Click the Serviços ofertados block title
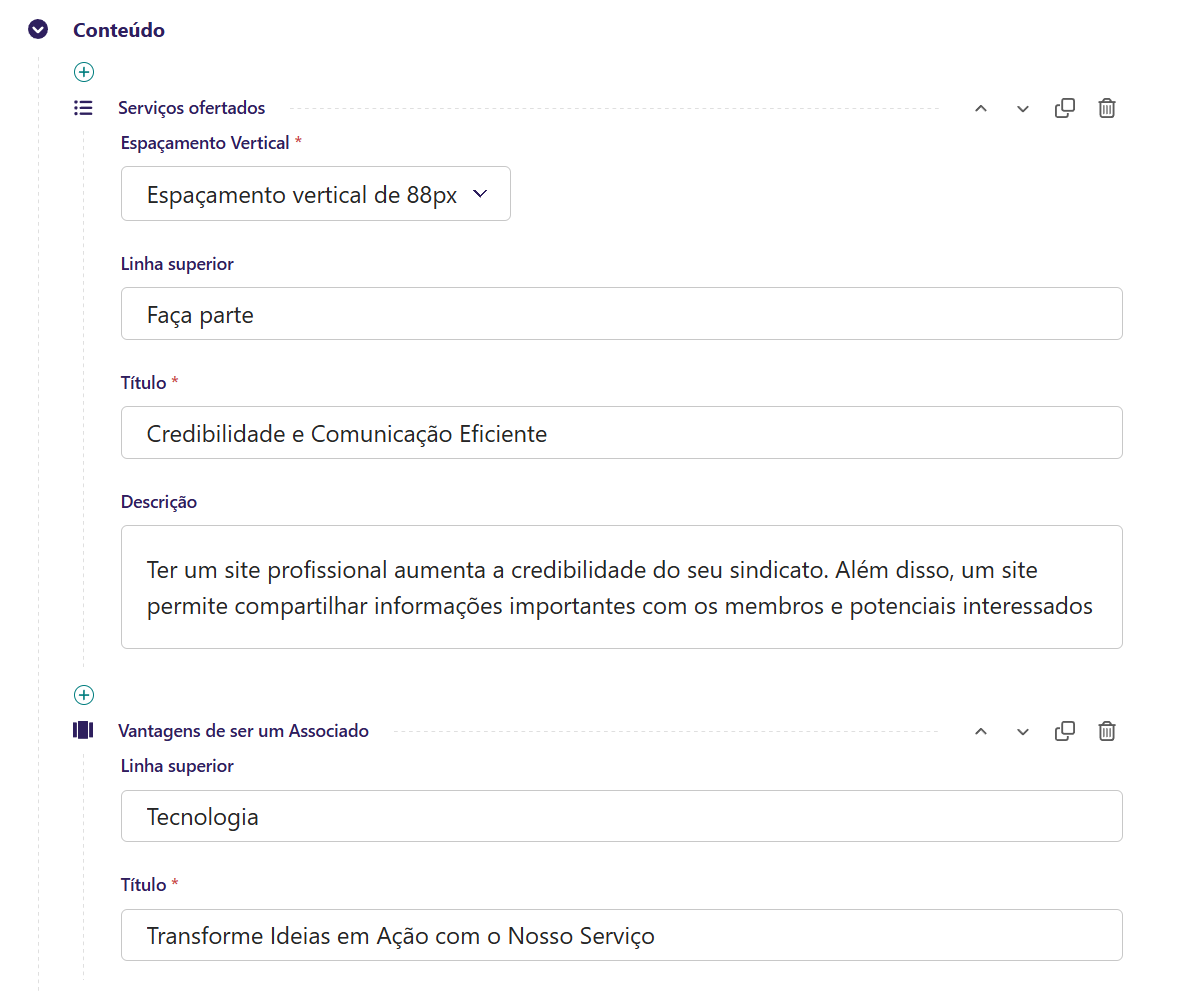Screen dimensions: 1178x992 point(192,108)
